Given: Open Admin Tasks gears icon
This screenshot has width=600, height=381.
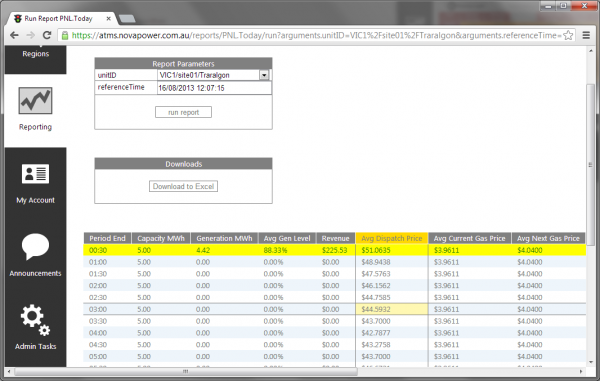Looking at the screenshot, I should (35, 320).
